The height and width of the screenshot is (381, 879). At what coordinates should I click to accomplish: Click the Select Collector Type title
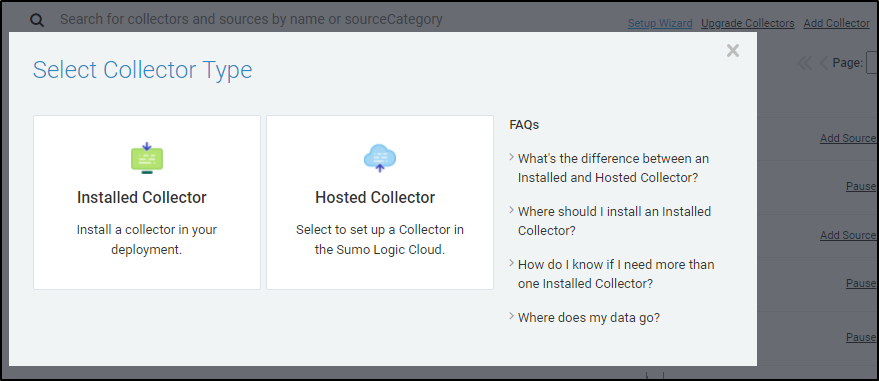(142, 70)
